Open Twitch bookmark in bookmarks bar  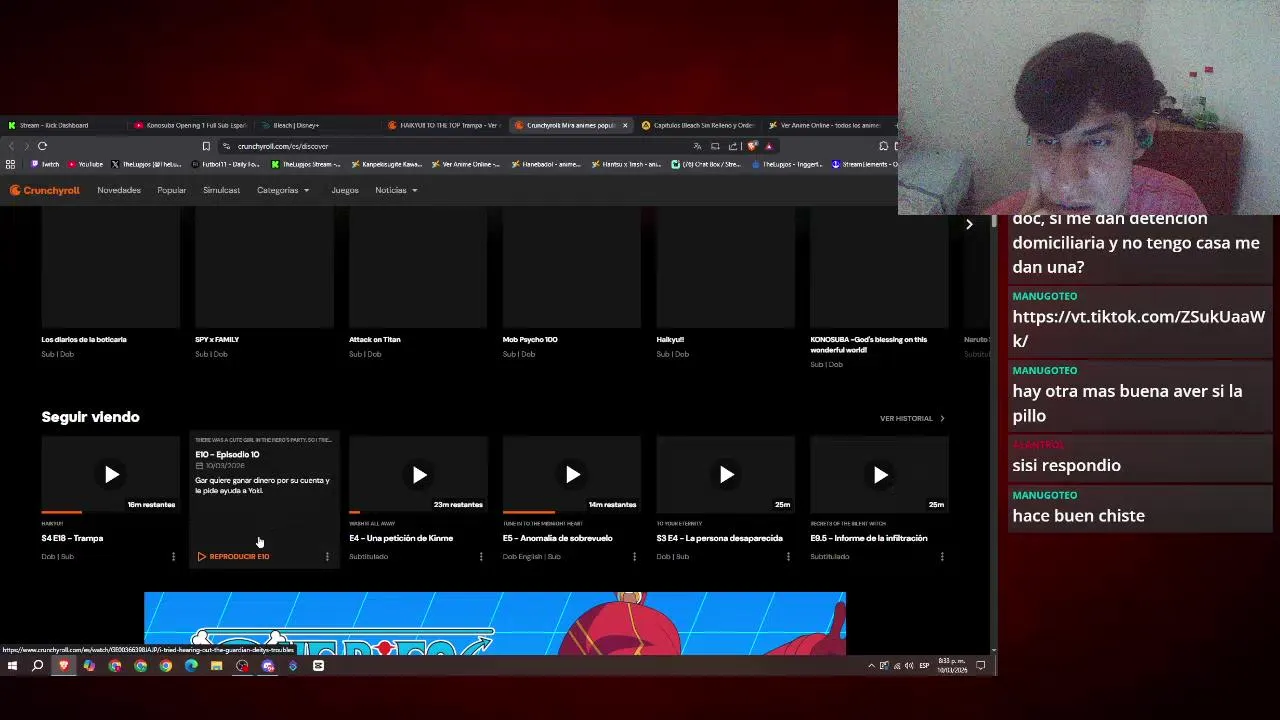(x=45, y=164)
